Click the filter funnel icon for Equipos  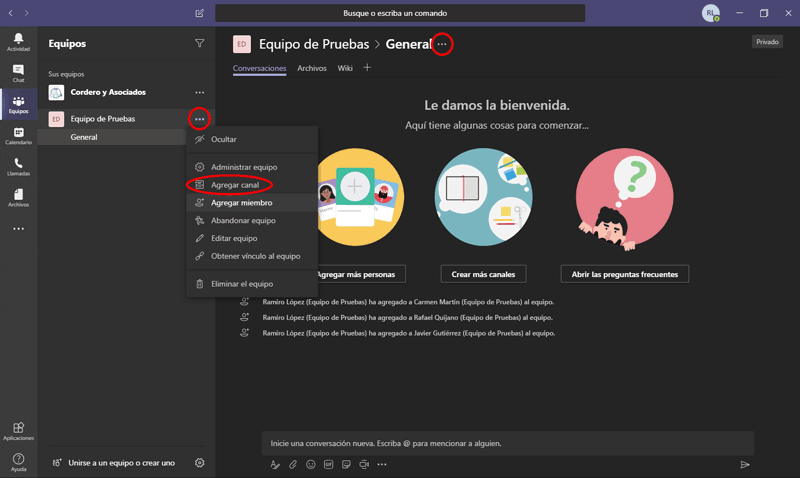[199, 43]
